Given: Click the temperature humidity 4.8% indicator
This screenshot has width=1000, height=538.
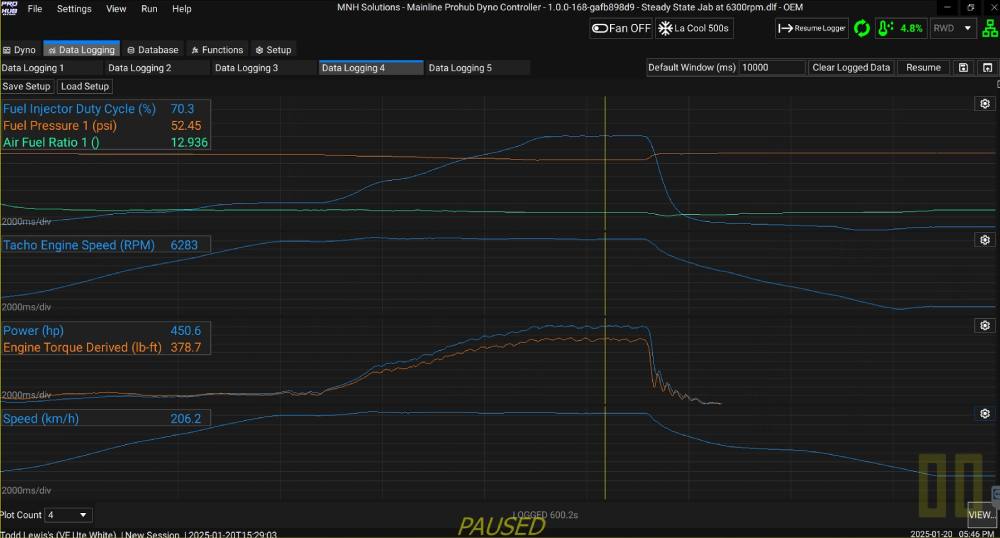Looking at the screenshot, I should point(901,28).
